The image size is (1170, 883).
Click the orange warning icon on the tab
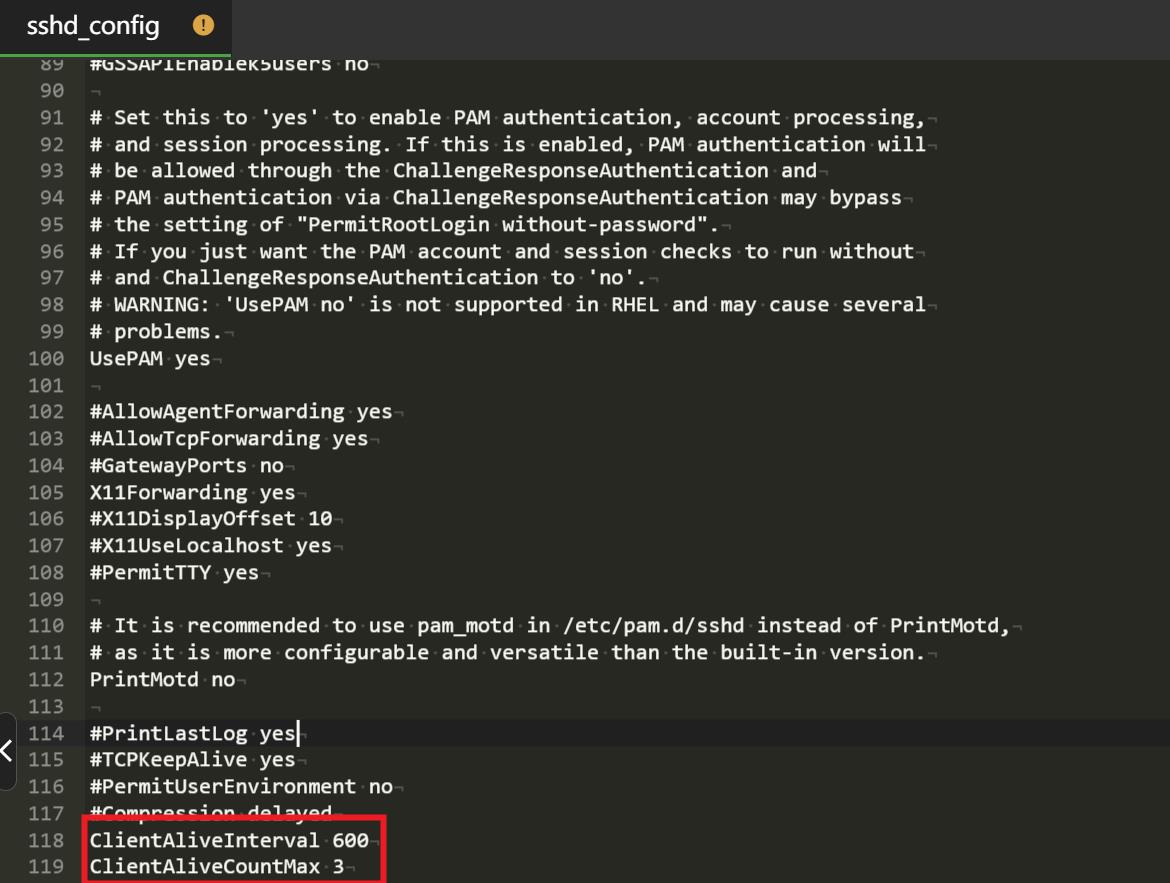coord(203,26)
